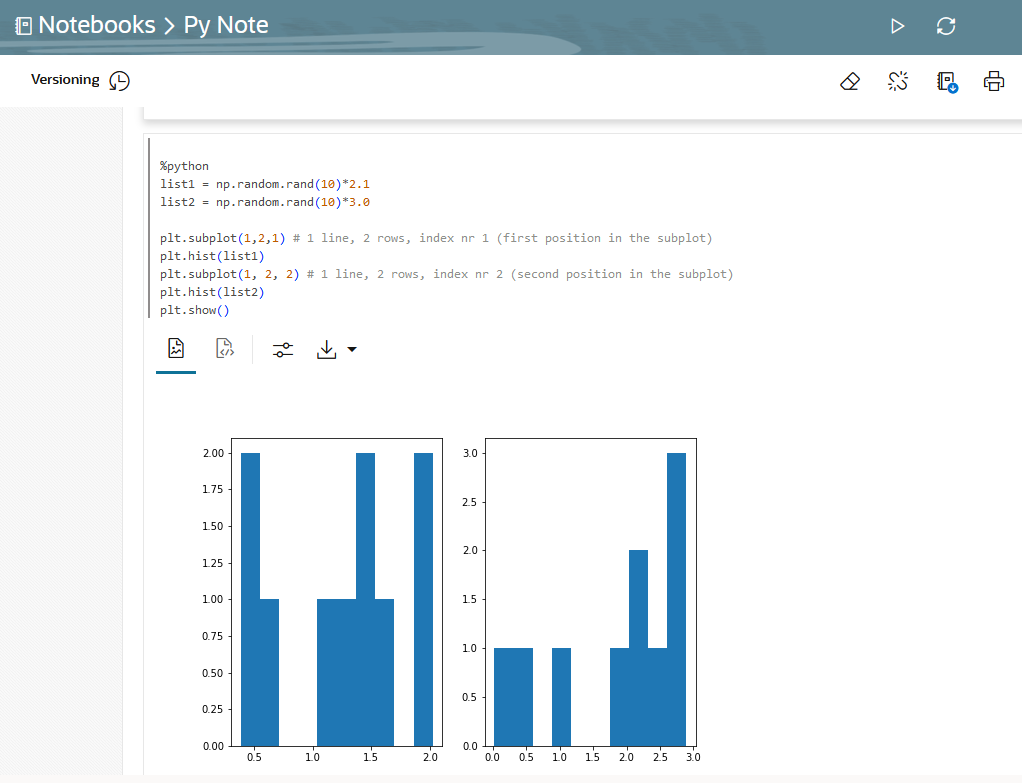Download the output with download icon
The width and height of the screenshot is (1022, 783).
(x=327, y=349)
